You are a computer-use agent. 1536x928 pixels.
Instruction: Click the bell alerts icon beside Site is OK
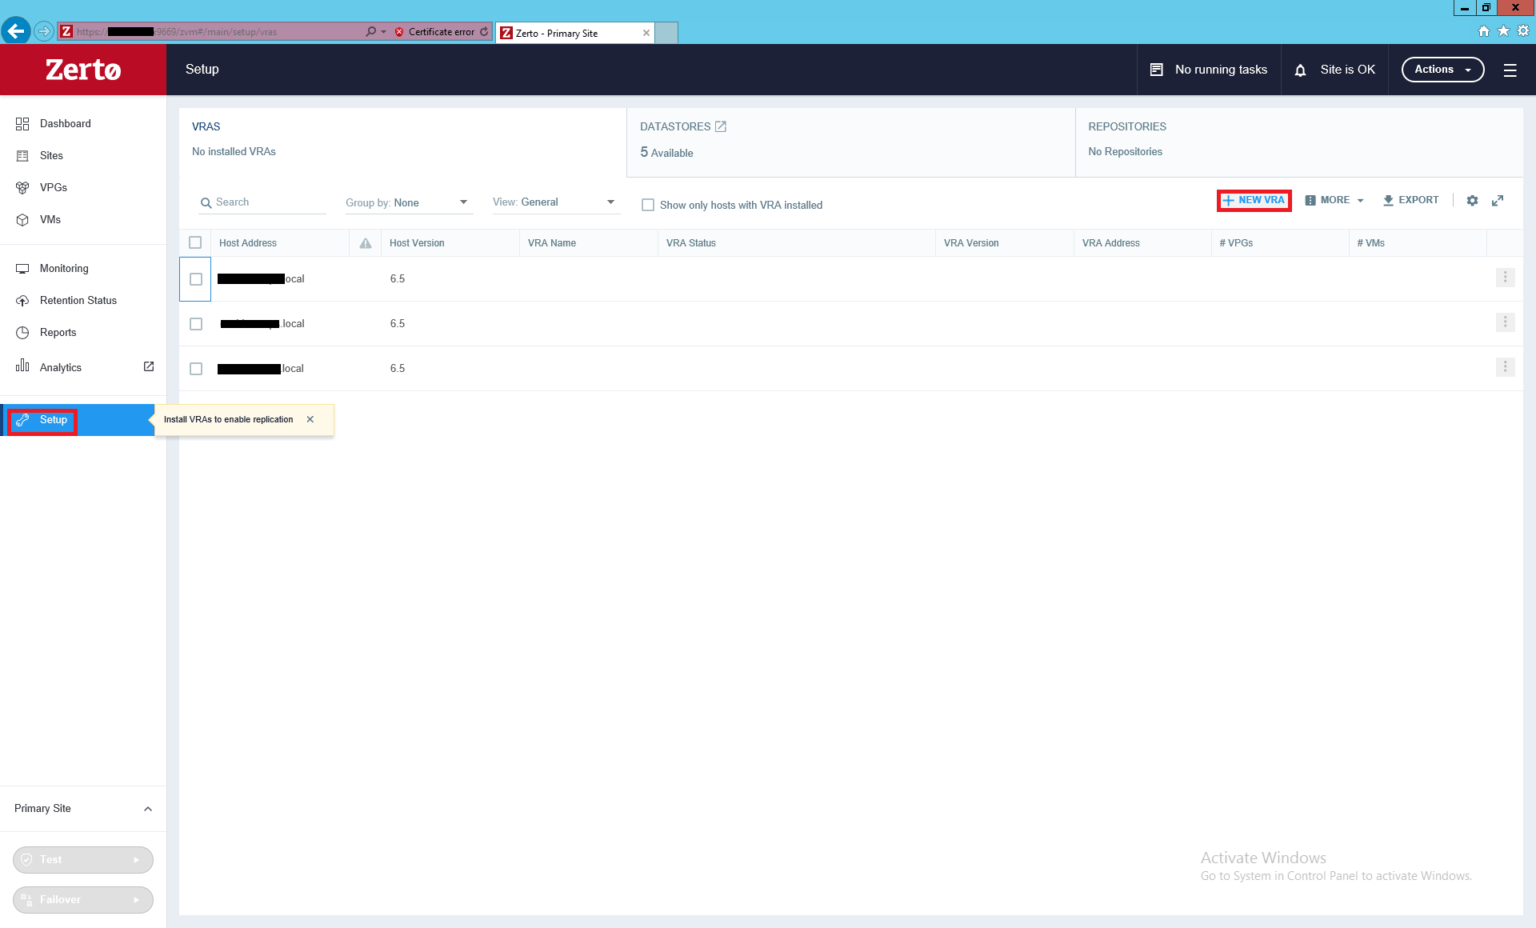coord(1300,70)
